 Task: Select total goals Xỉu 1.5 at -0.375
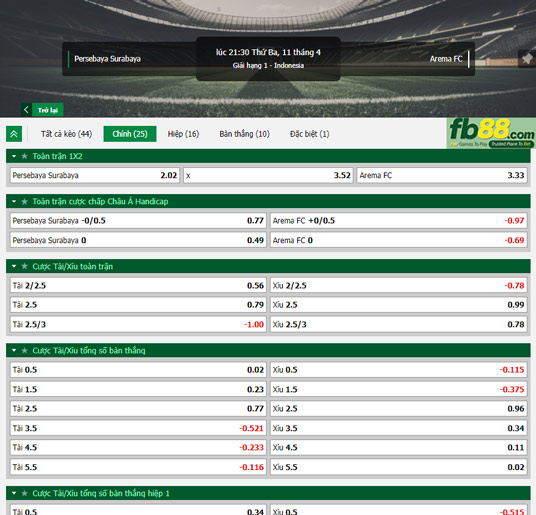[x=399, y=389]
